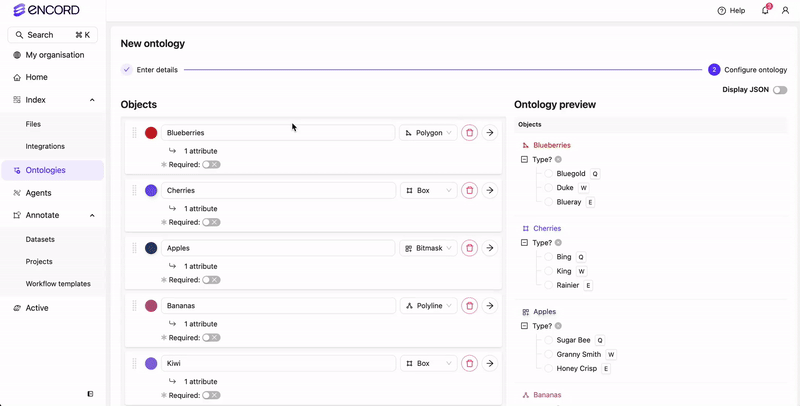Focus the Search box
The height and width of the screenshot is (406, 800).
pyautogui.click(x=53, y=35)
